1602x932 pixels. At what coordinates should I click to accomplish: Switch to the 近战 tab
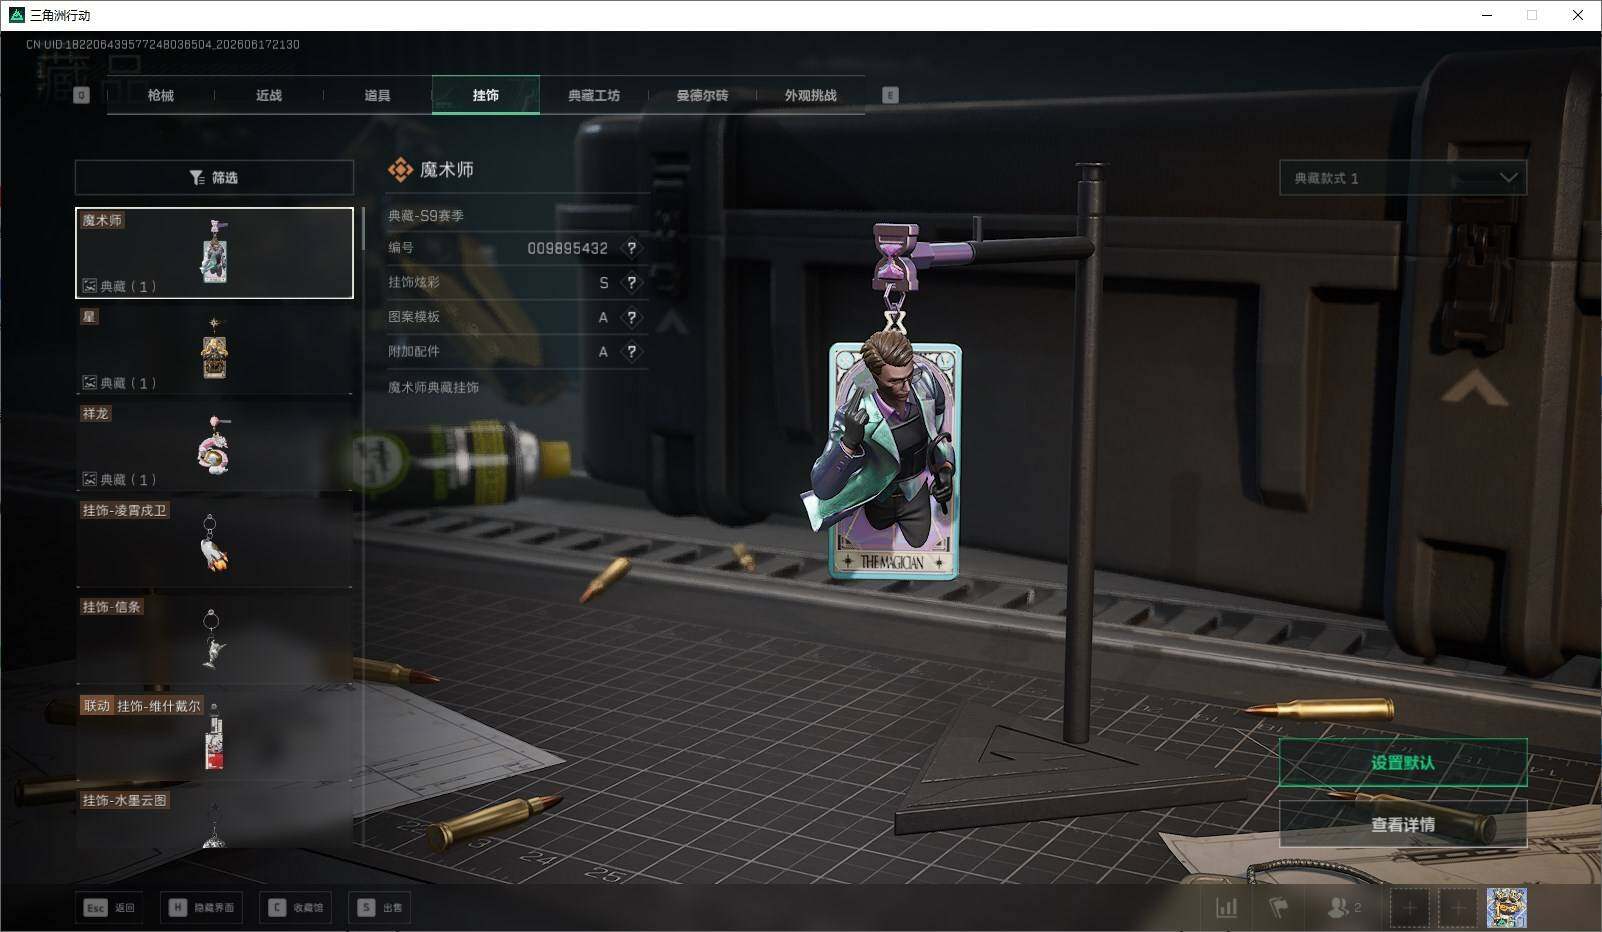pos(268,95)
